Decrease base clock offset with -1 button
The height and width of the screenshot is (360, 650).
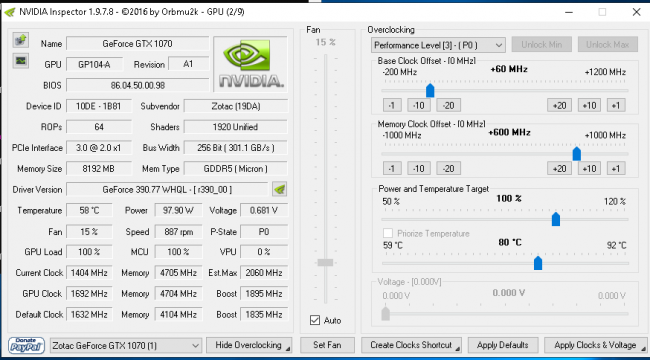392,105
